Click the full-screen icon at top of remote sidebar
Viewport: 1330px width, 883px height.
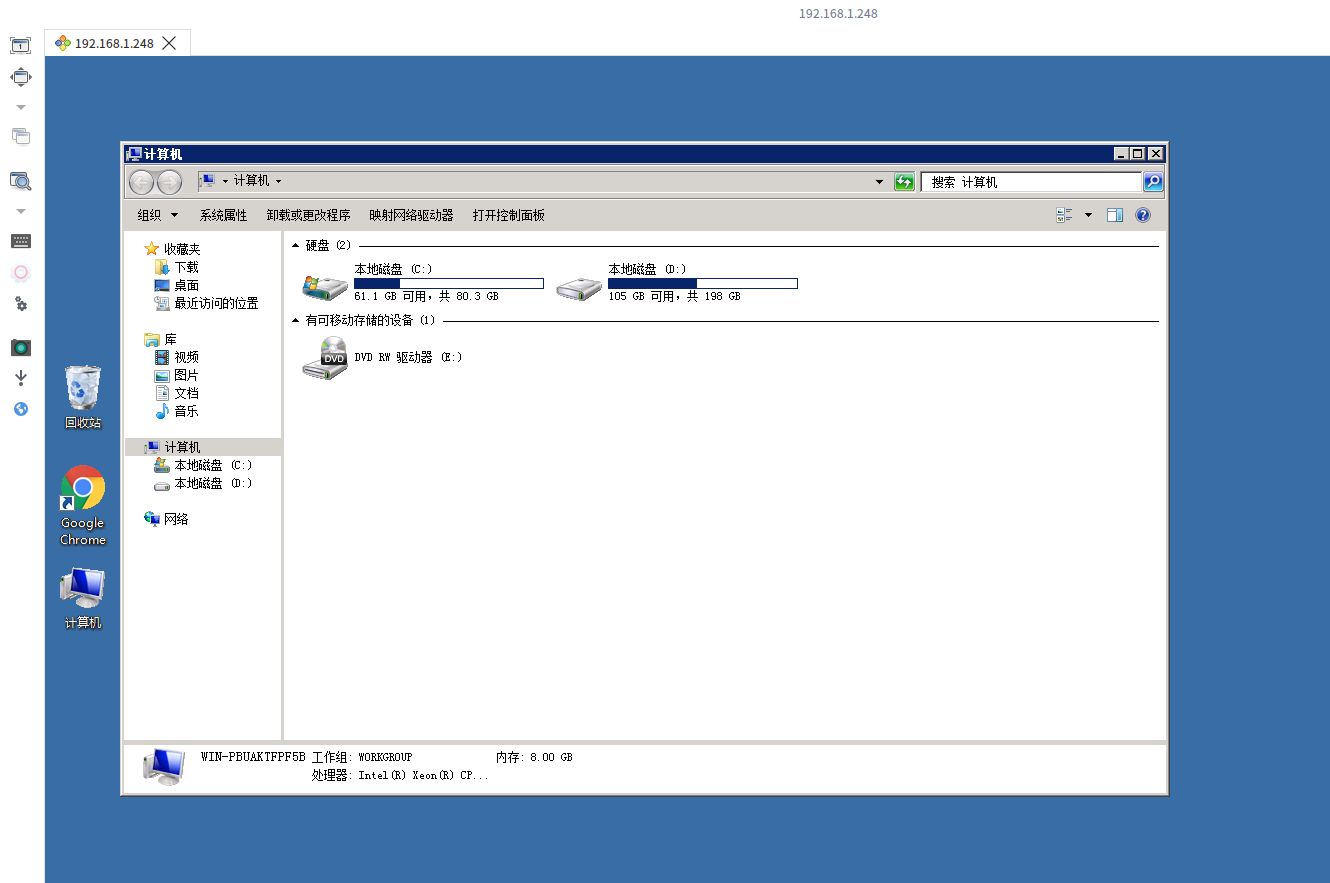click(x=21, y=45)
